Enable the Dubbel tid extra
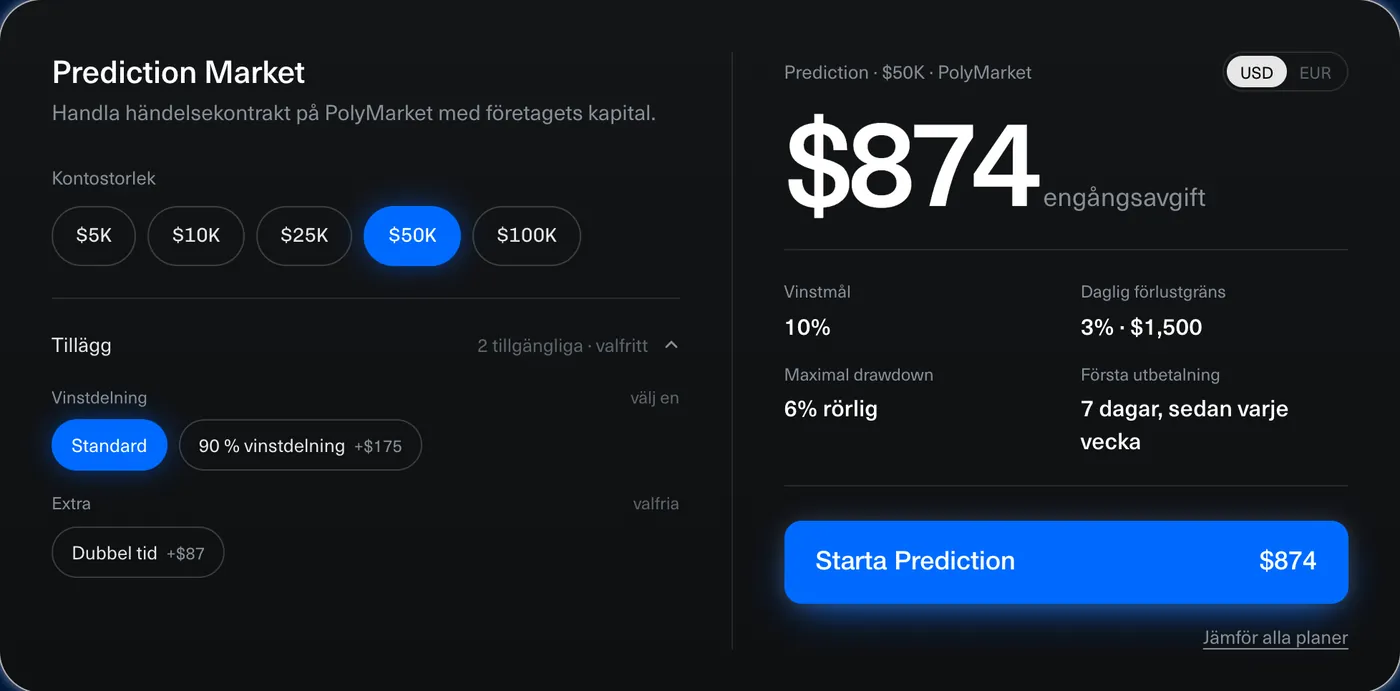 (x=138, y=553)
